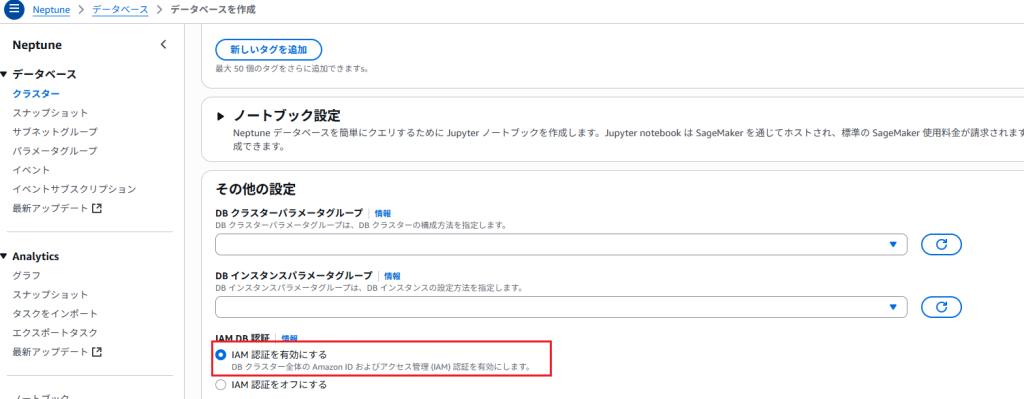The width and height of the screenshot is (1024, 399).
Task: Click external link icon beside Analytics 最新アップデート
Action: point(97,352)
